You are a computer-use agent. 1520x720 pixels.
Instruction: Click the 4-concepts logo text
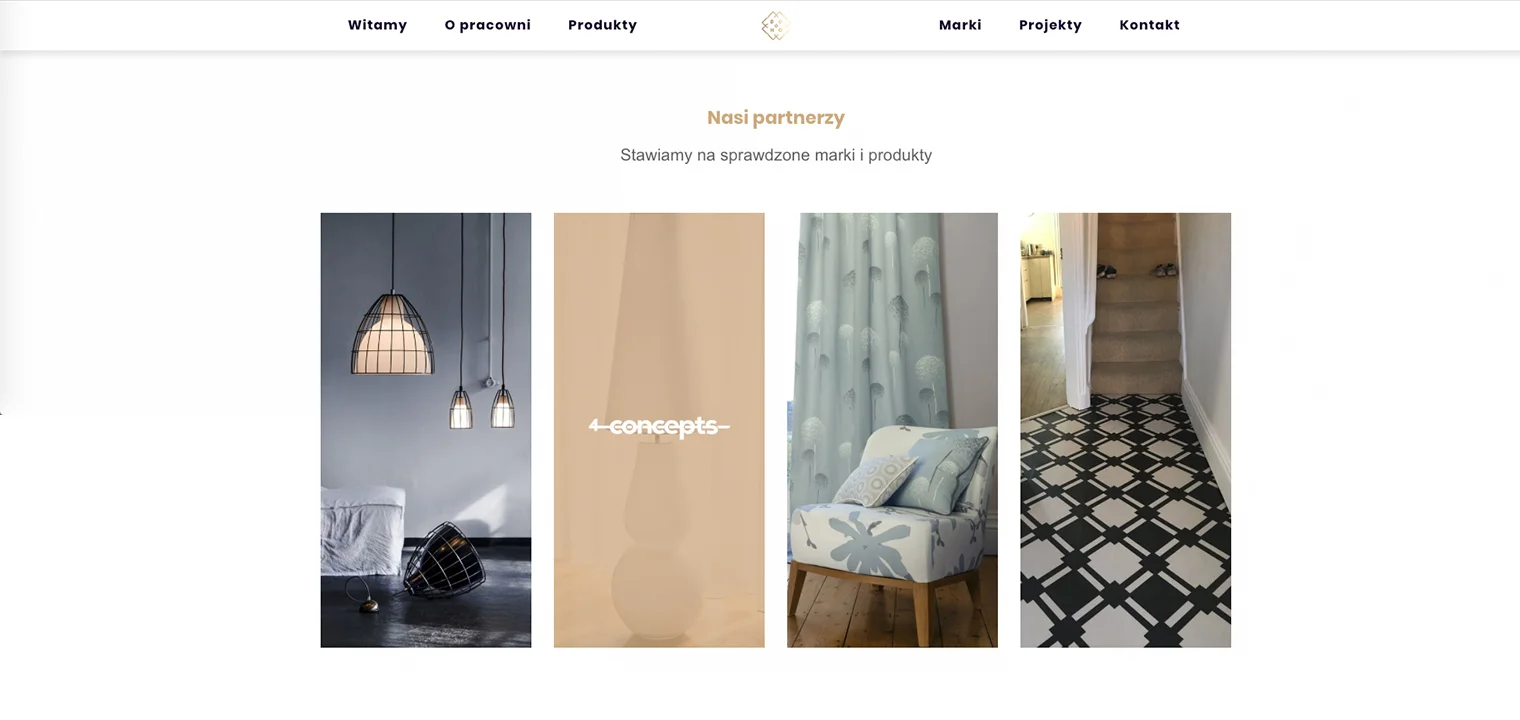tap(659, 427)
